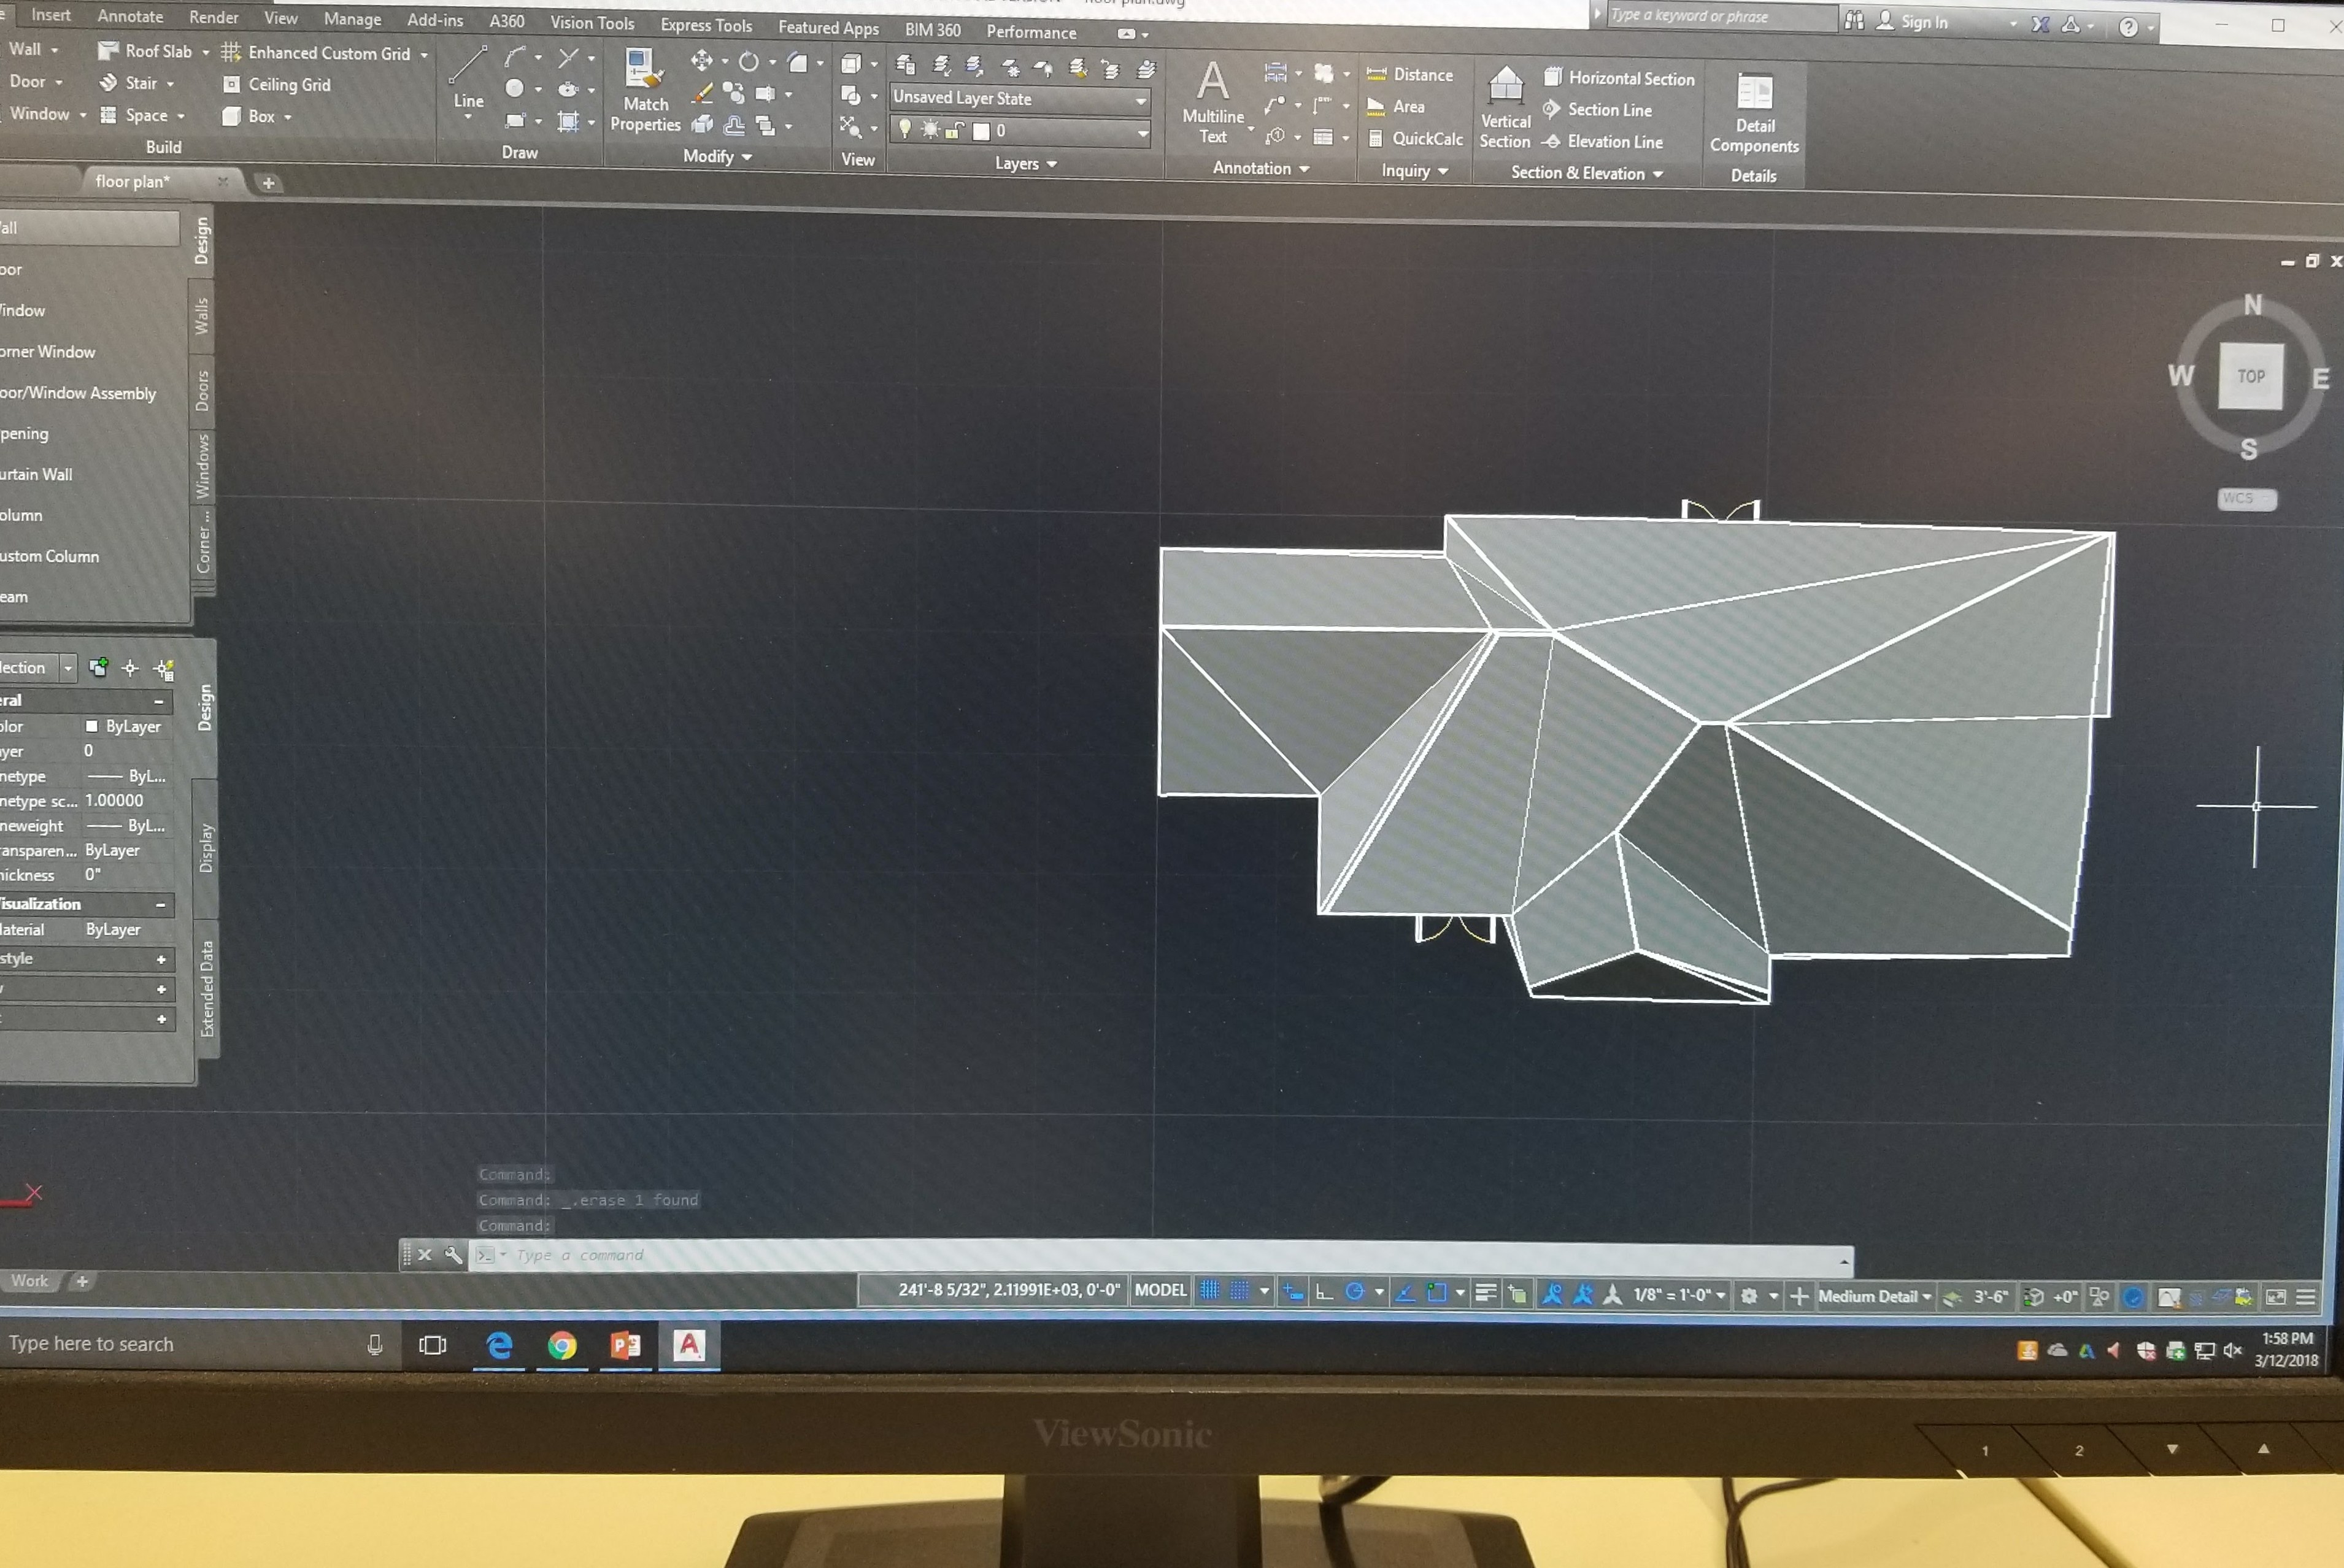Select the Horizontal Section tool
The height and width of the screenshot is (1568, 2344).
click(x=1620, y=78)
